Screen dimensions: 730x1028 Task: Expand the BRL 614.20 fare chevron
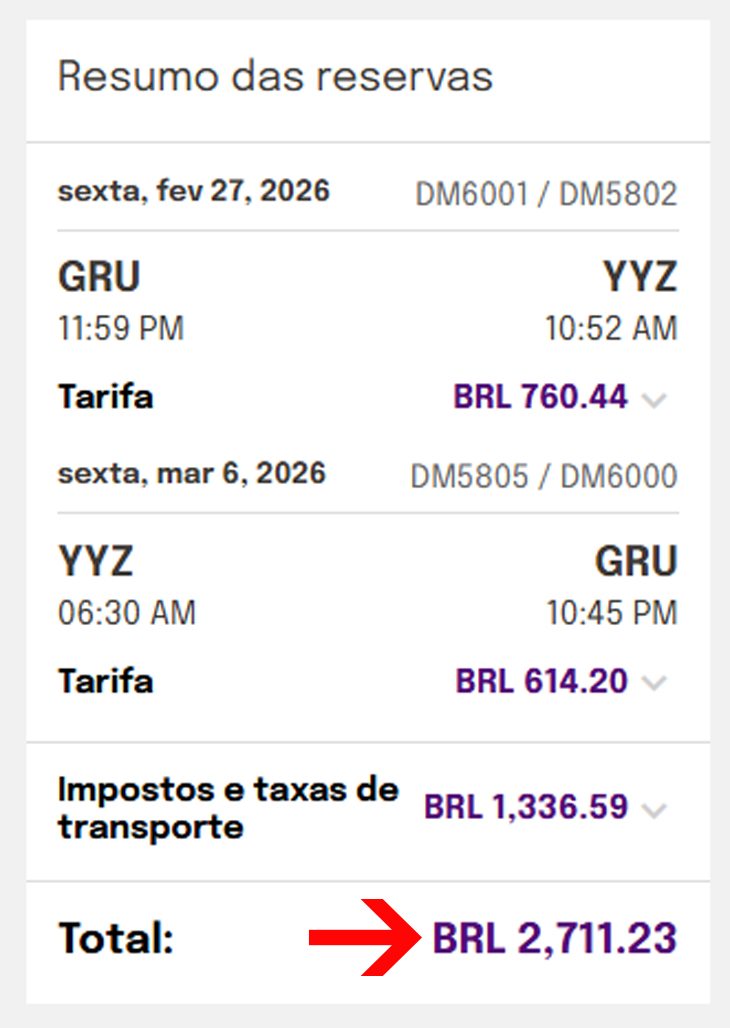coord(654,683)
